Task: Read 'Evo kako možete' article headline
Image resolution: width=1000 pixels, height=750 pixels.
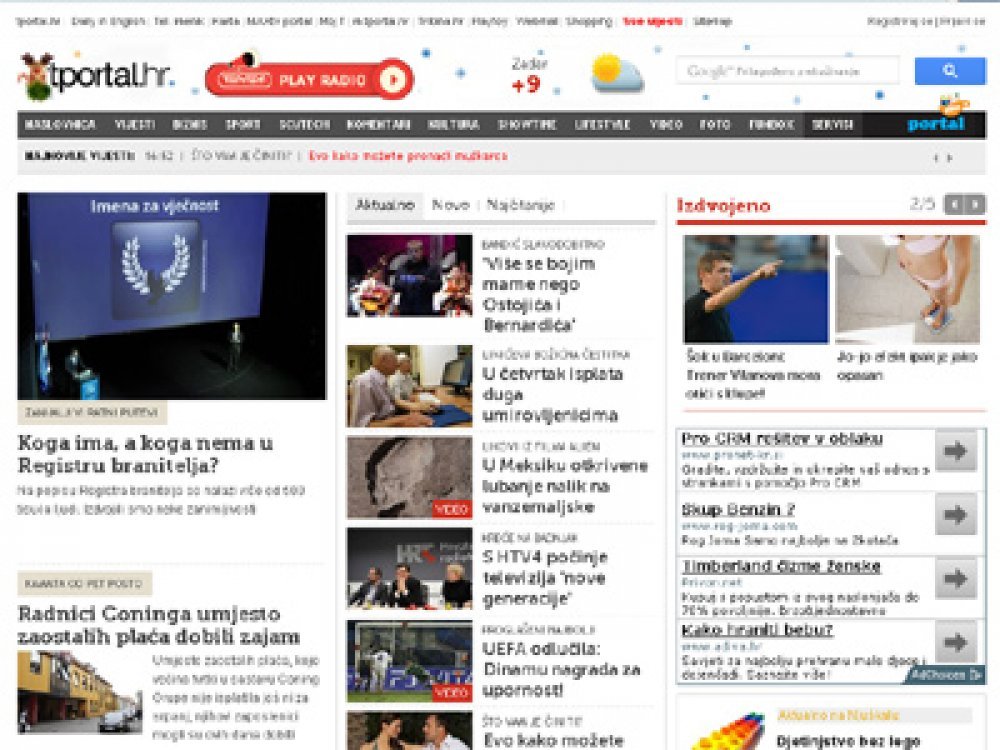Action: [x=553, y=740]
